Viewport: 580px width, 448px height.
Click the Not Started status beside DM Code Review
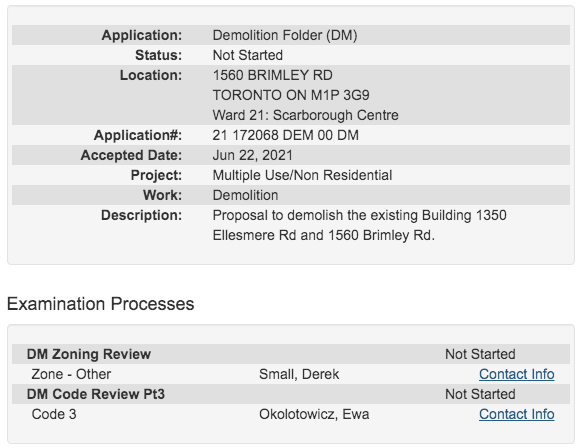[x=480, y=394]
